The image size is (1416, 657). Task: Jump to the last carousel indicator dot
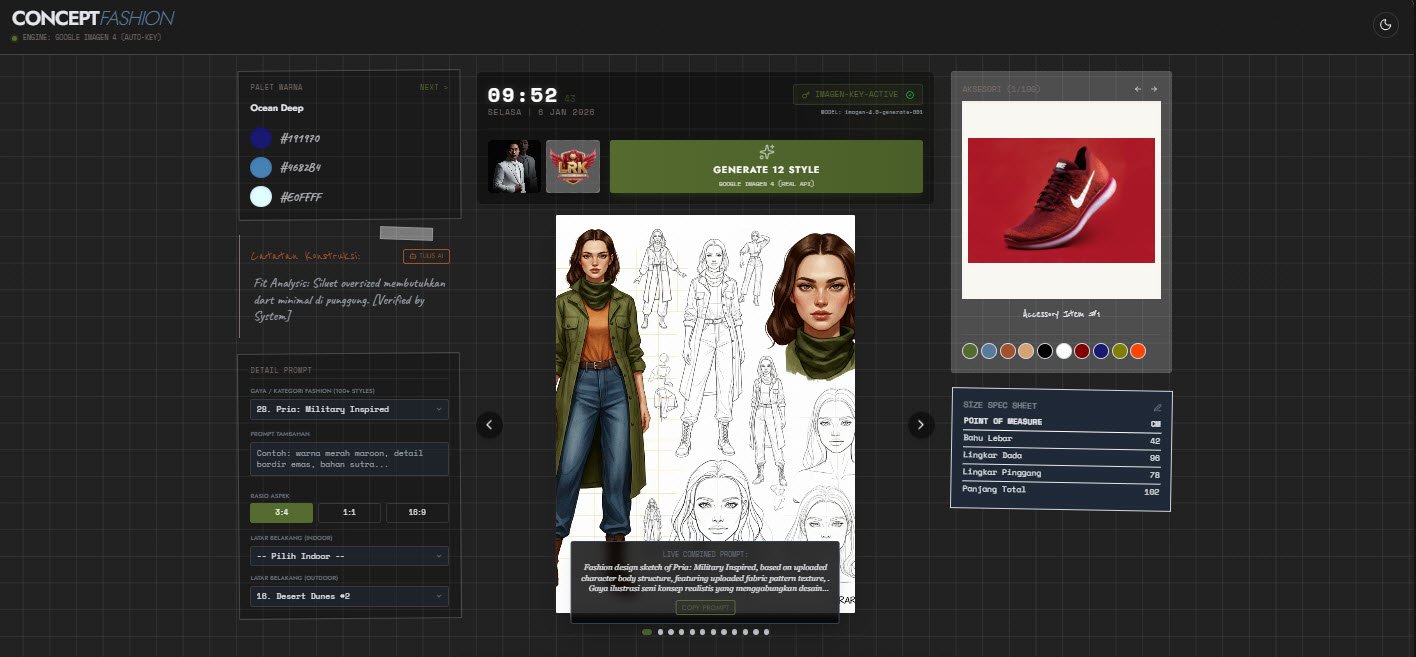767,632
